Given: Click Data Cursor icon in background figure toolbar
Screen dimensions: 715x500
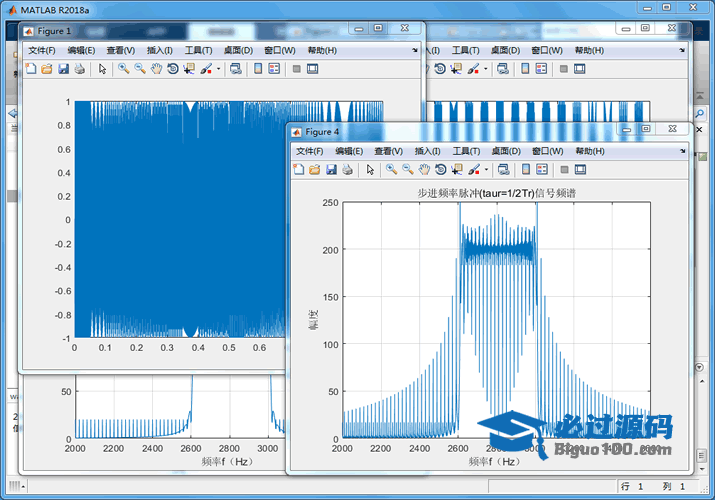Looking at the screenshot, I should [x=456, y=69].
